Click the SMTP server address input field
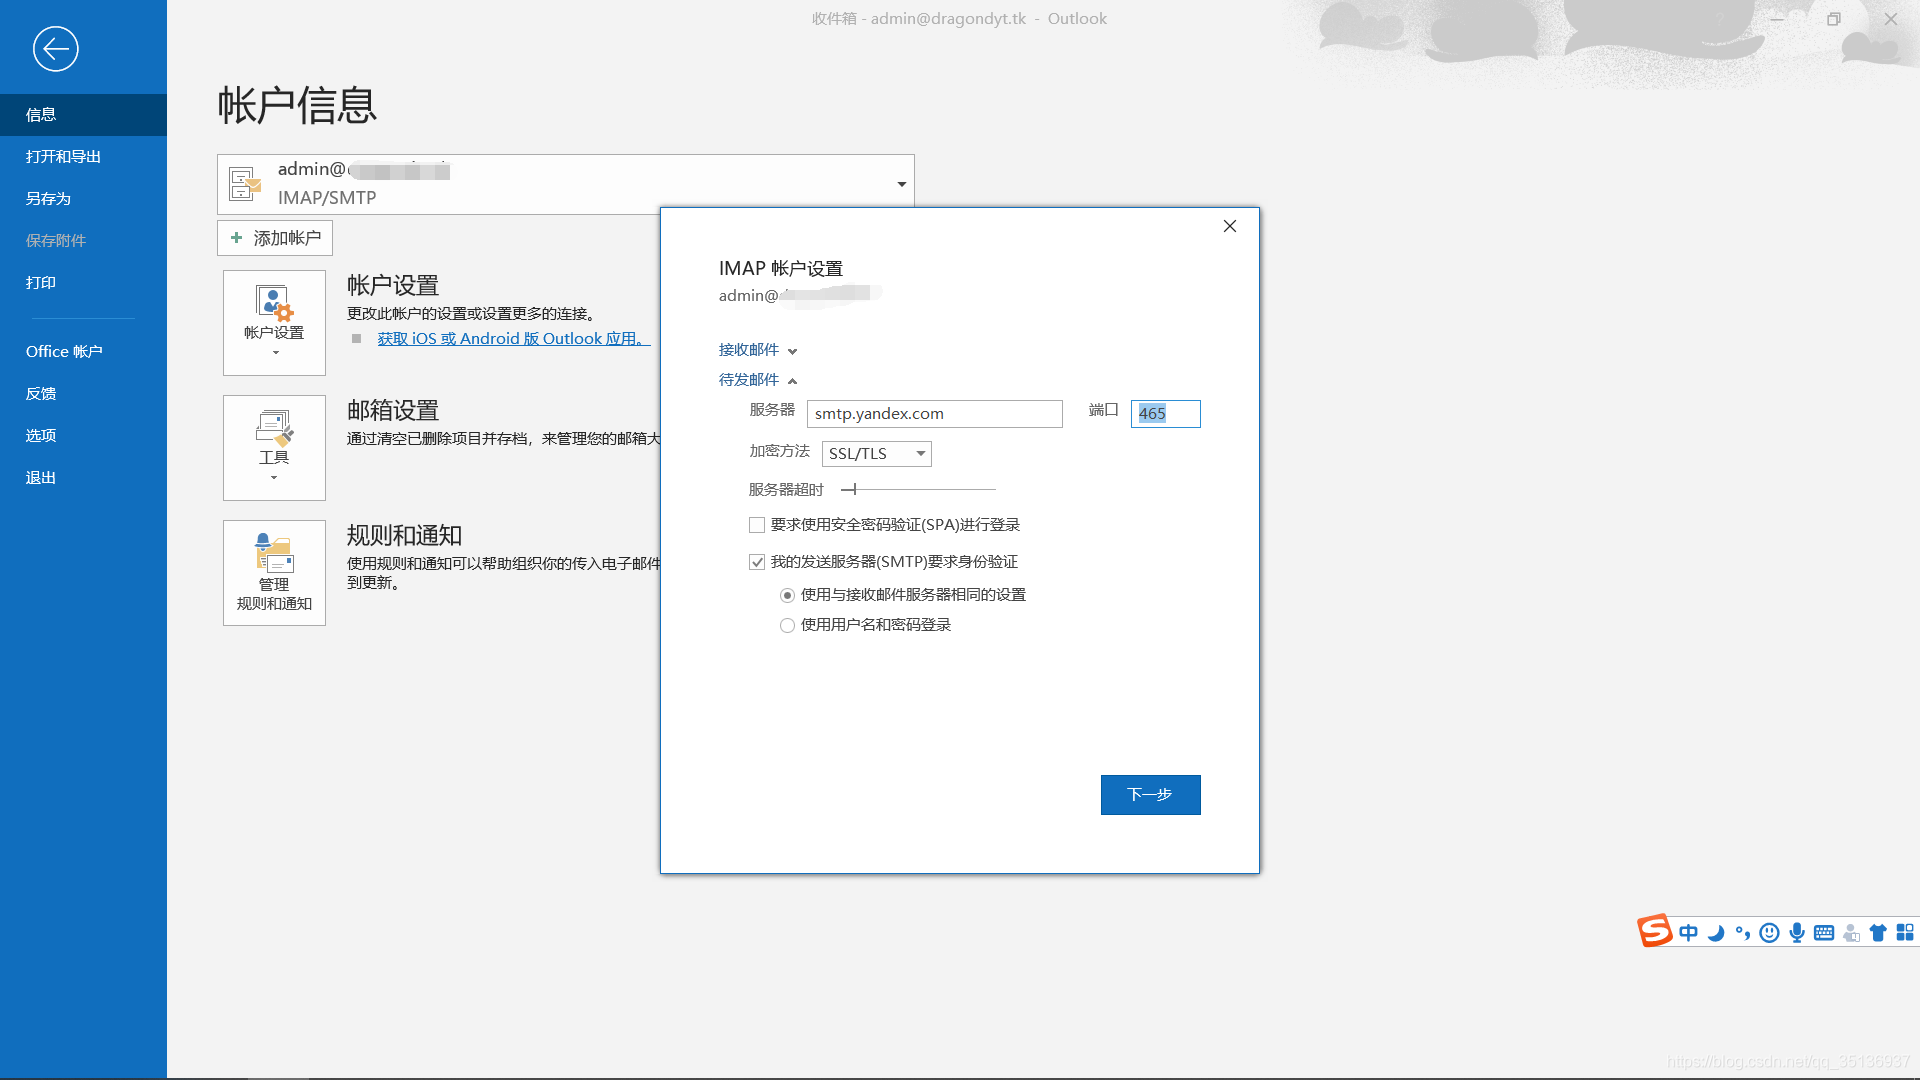Viewport: 1920px width, 1080px height. tap(935, 414)
